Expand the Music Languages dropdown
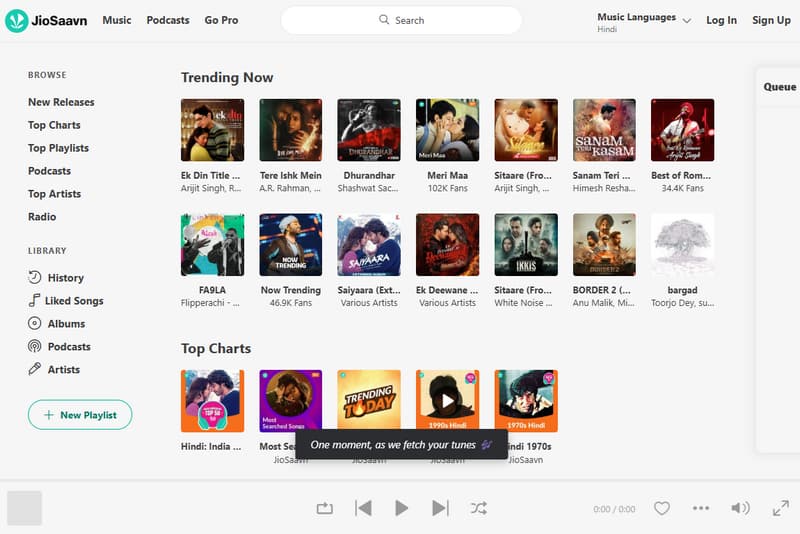This screenshot has height=534, width=800. point(644,21)
